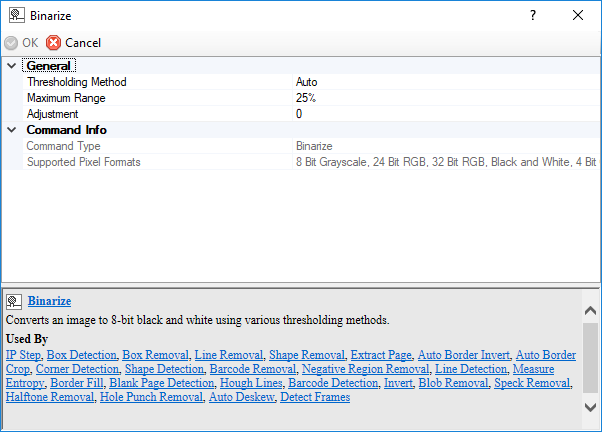Edit the Maximum Range value
This screenshot has height=432, width=602.
pyautogui.click(x=440, y=98)
